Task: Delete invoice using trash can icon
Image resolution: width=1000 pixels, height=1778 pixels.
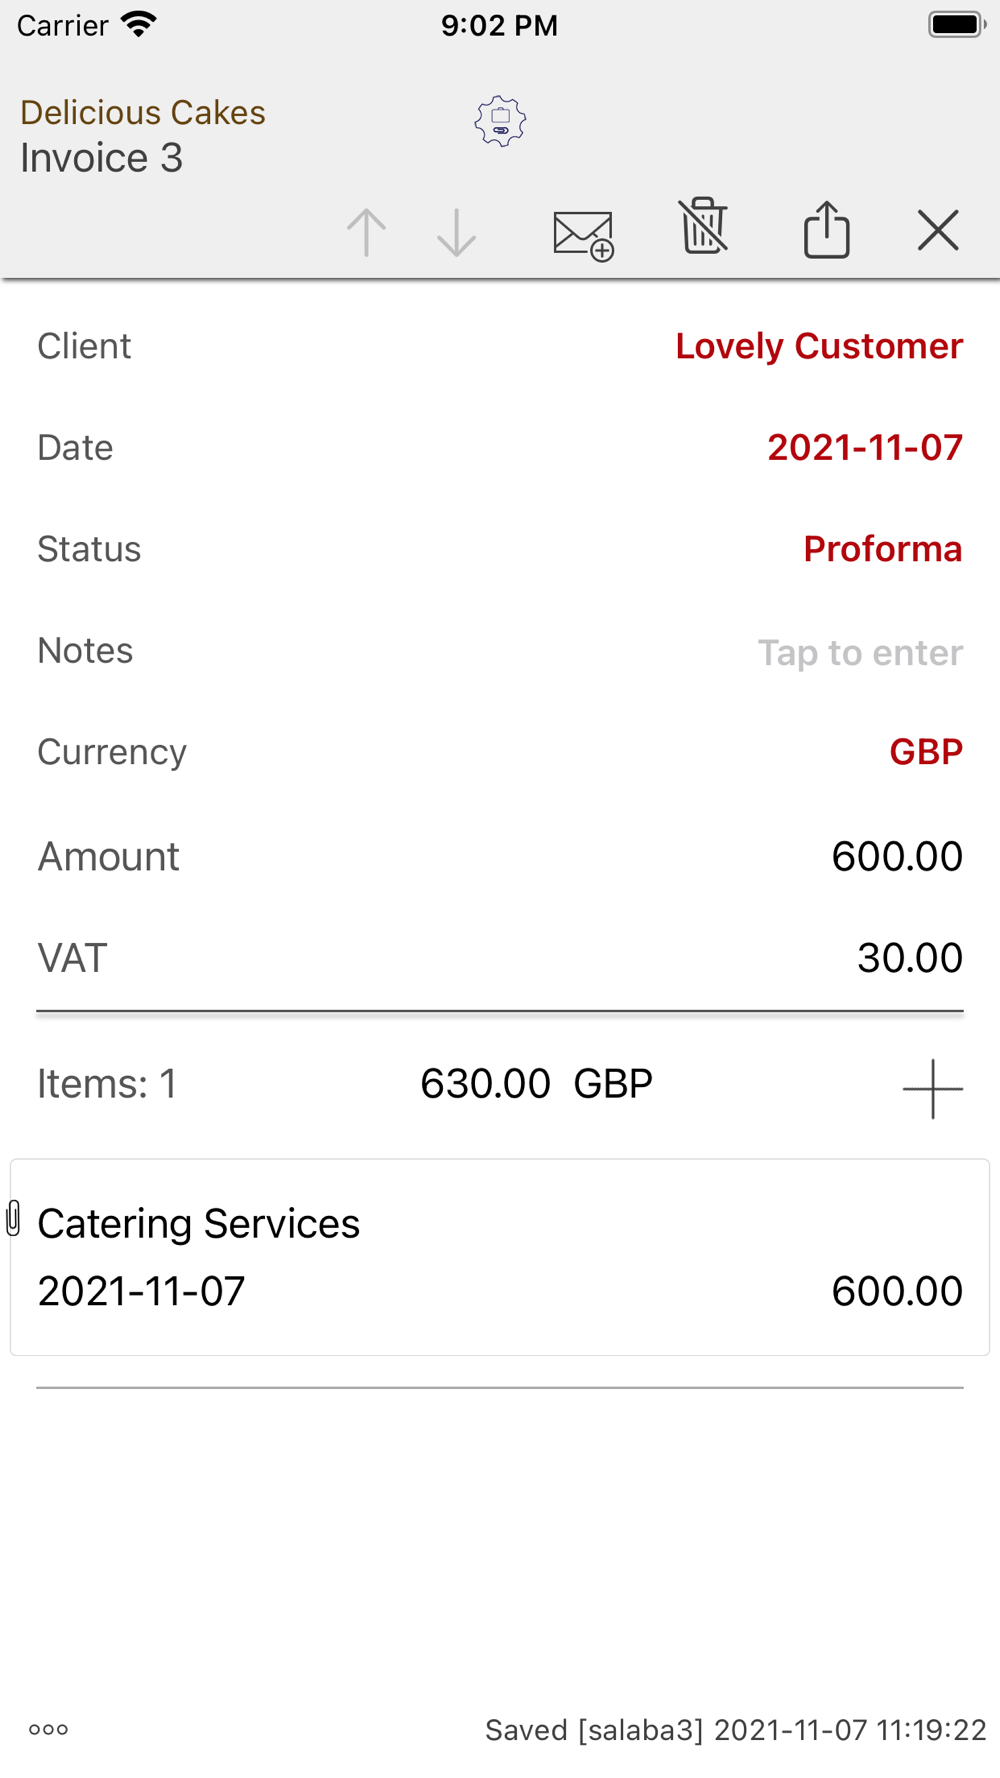Action: click(704, 226)
